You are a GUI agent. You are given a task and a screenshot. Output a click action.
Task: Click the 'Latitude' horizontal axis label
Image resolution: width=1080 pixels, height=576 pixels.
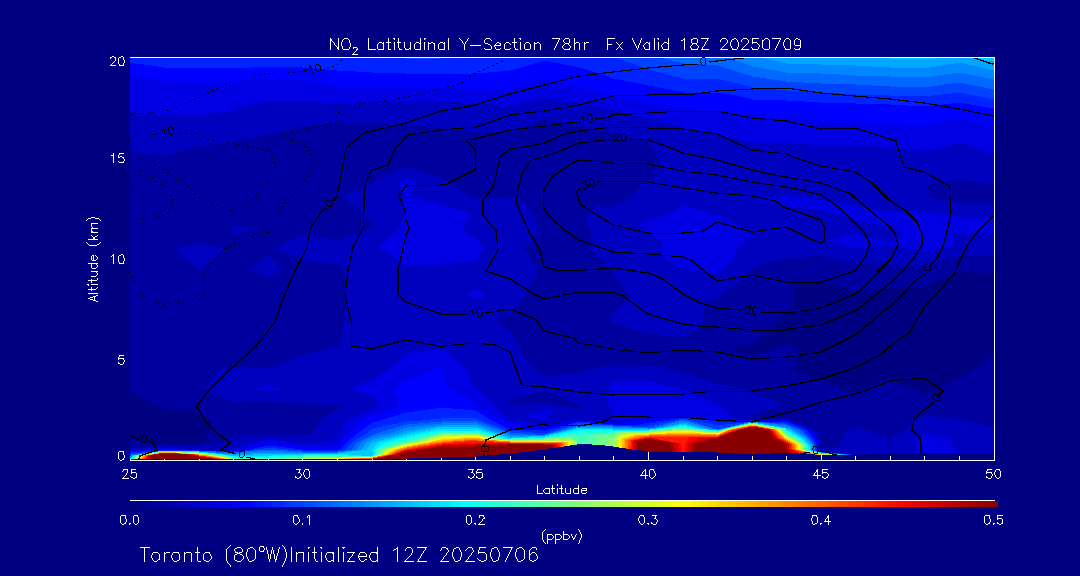[562, 490]
